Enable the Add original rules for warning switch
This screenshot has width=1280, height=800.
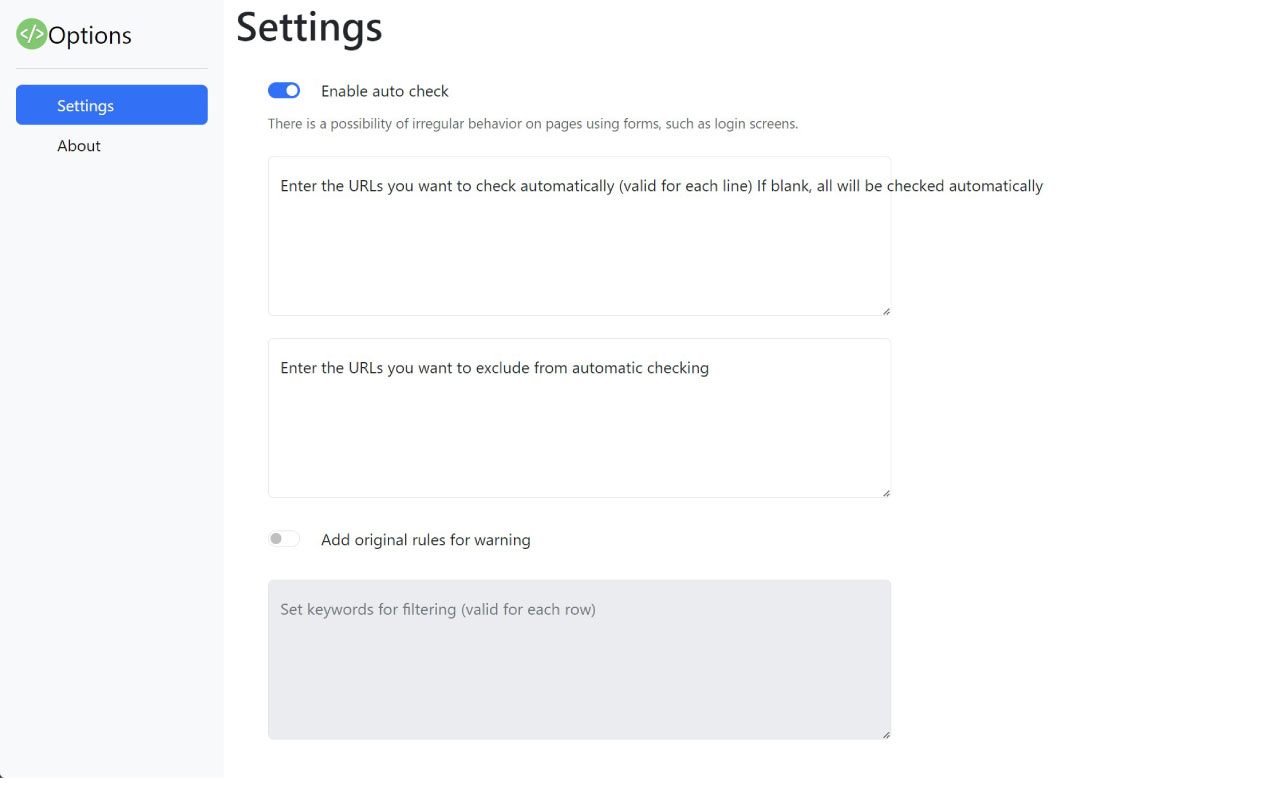point(284,538)
